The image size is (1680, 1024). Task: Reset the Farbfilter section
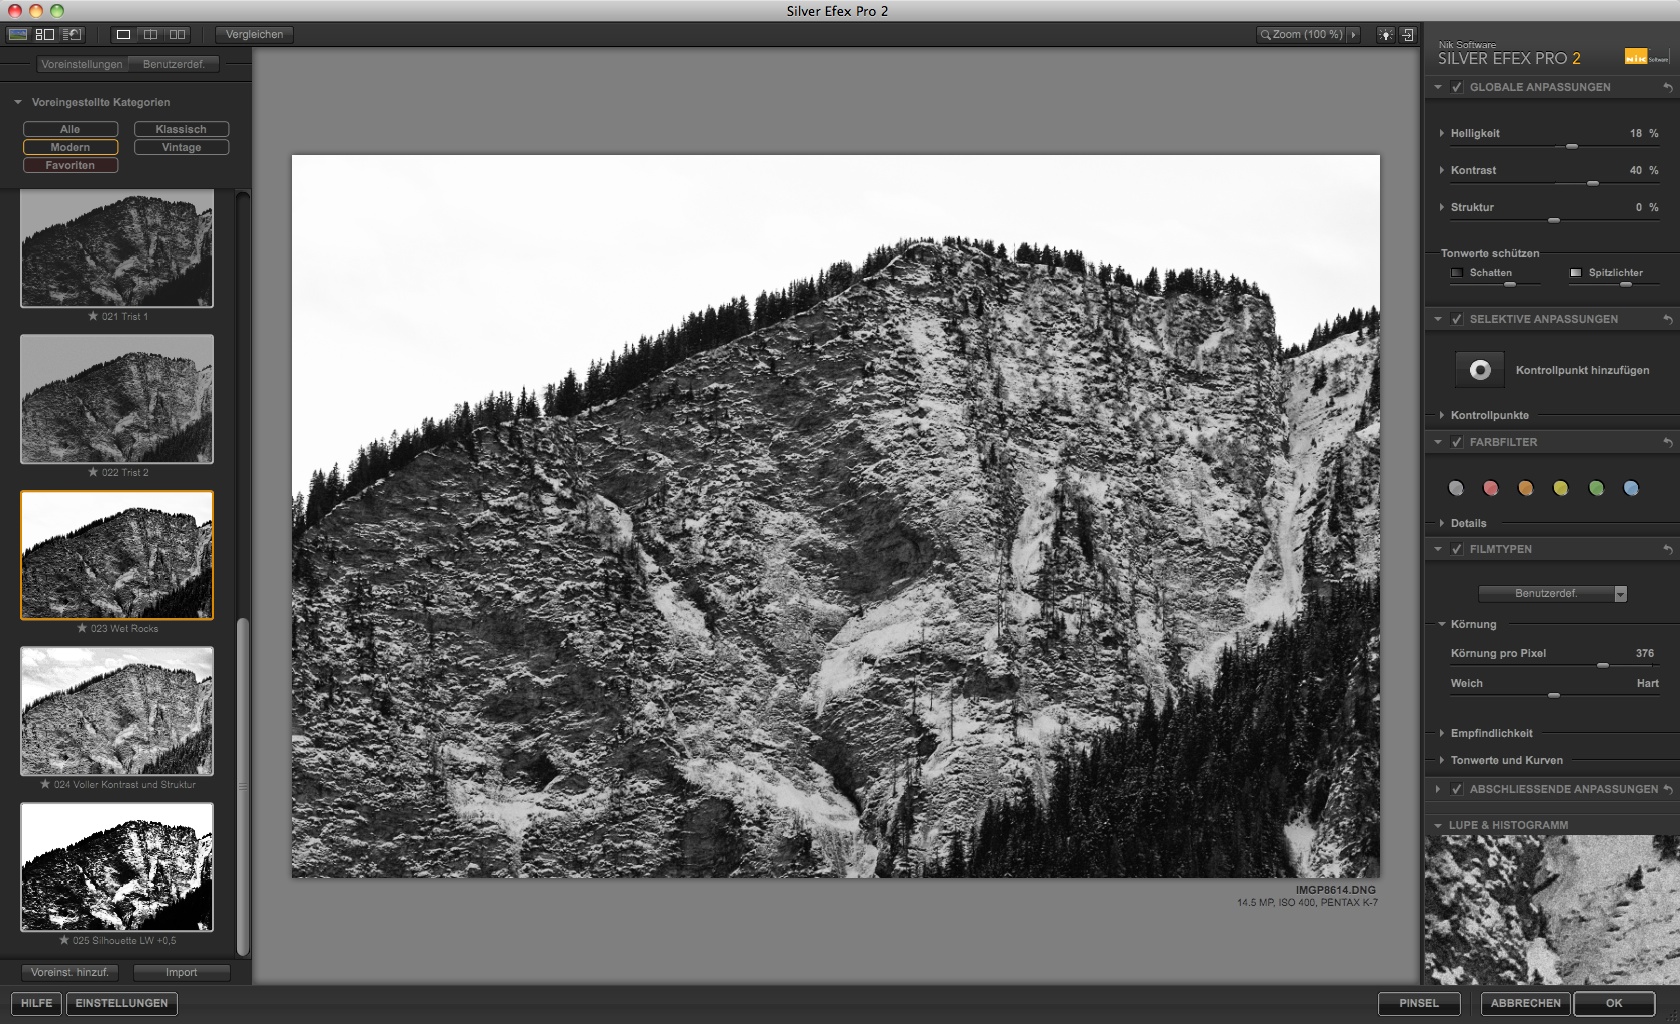tap(1667, 442)
